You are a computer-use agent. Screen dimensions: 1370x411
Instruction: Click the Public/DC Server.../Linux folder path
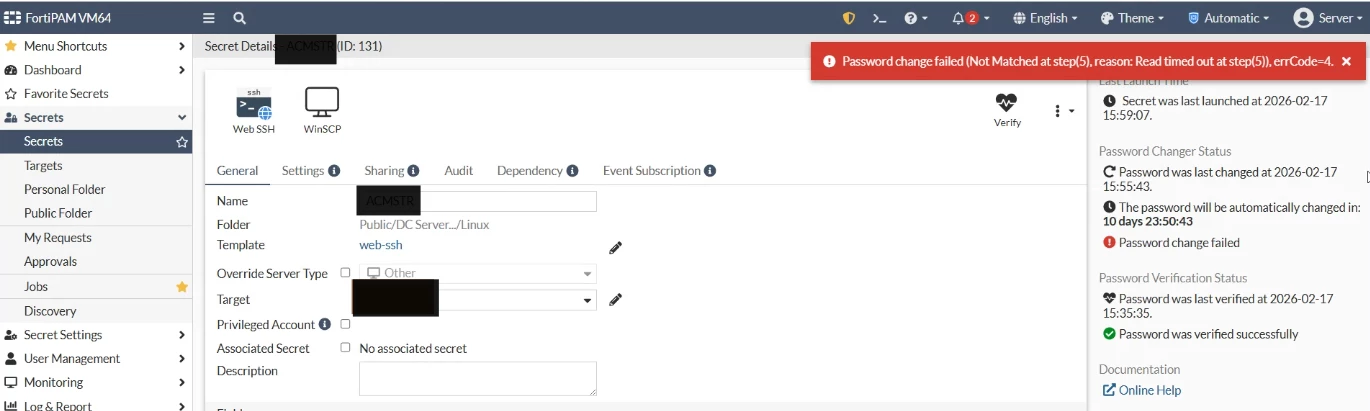point(424,225)
